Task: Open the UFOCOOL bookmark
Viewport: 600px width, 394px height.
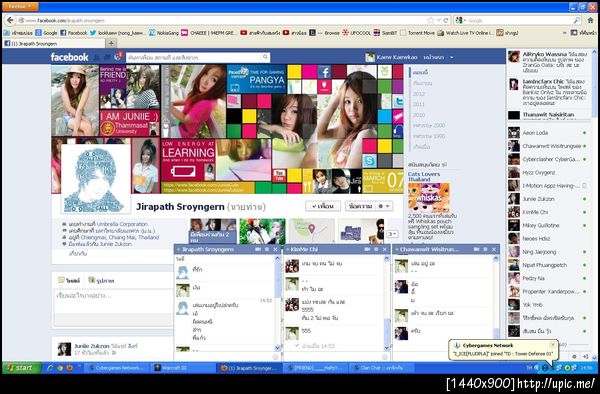Action: pyautogui.click(x=356, y=33)
